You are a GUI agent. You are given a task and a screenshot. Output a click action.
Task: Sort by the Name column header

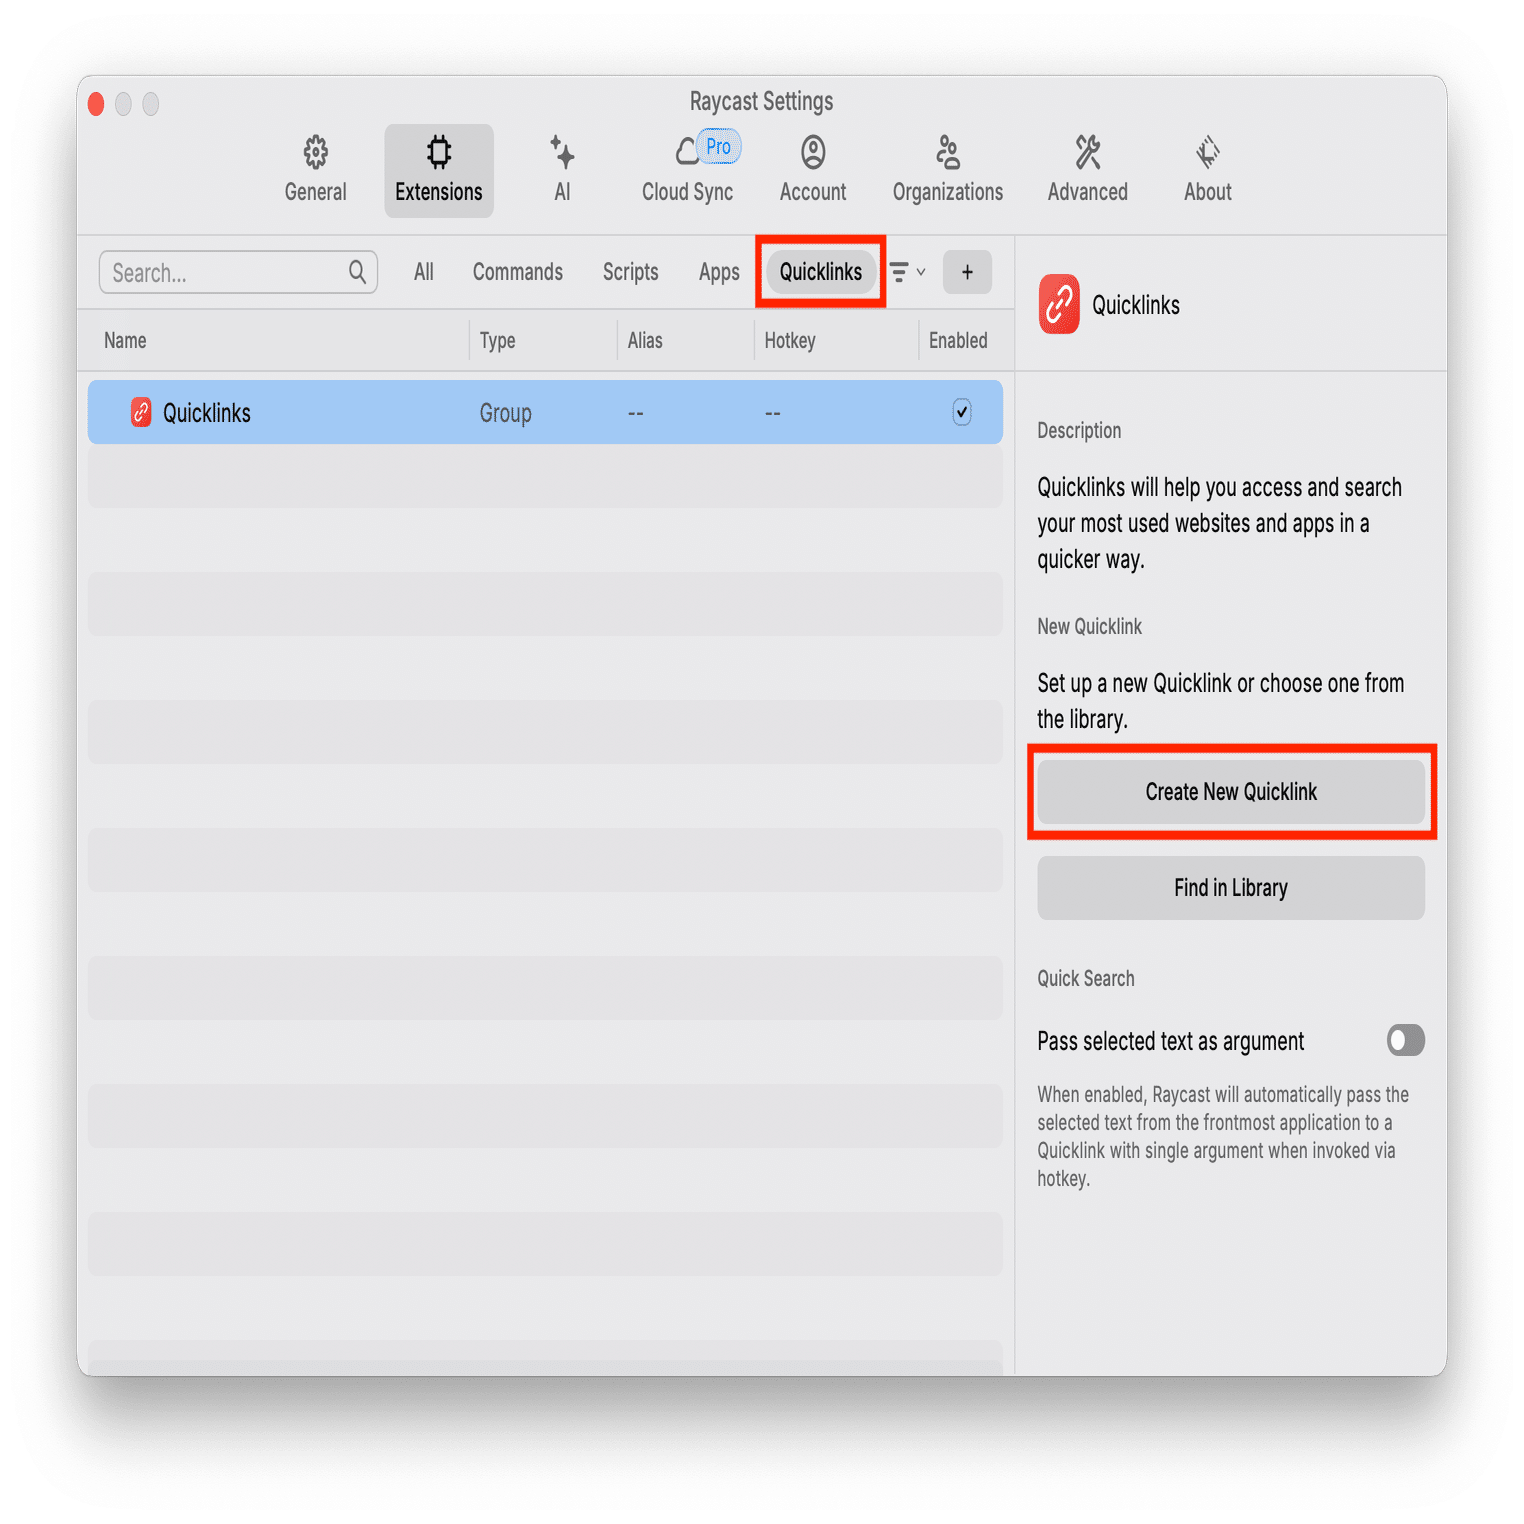pyautogui.click(x=125, y=341)
